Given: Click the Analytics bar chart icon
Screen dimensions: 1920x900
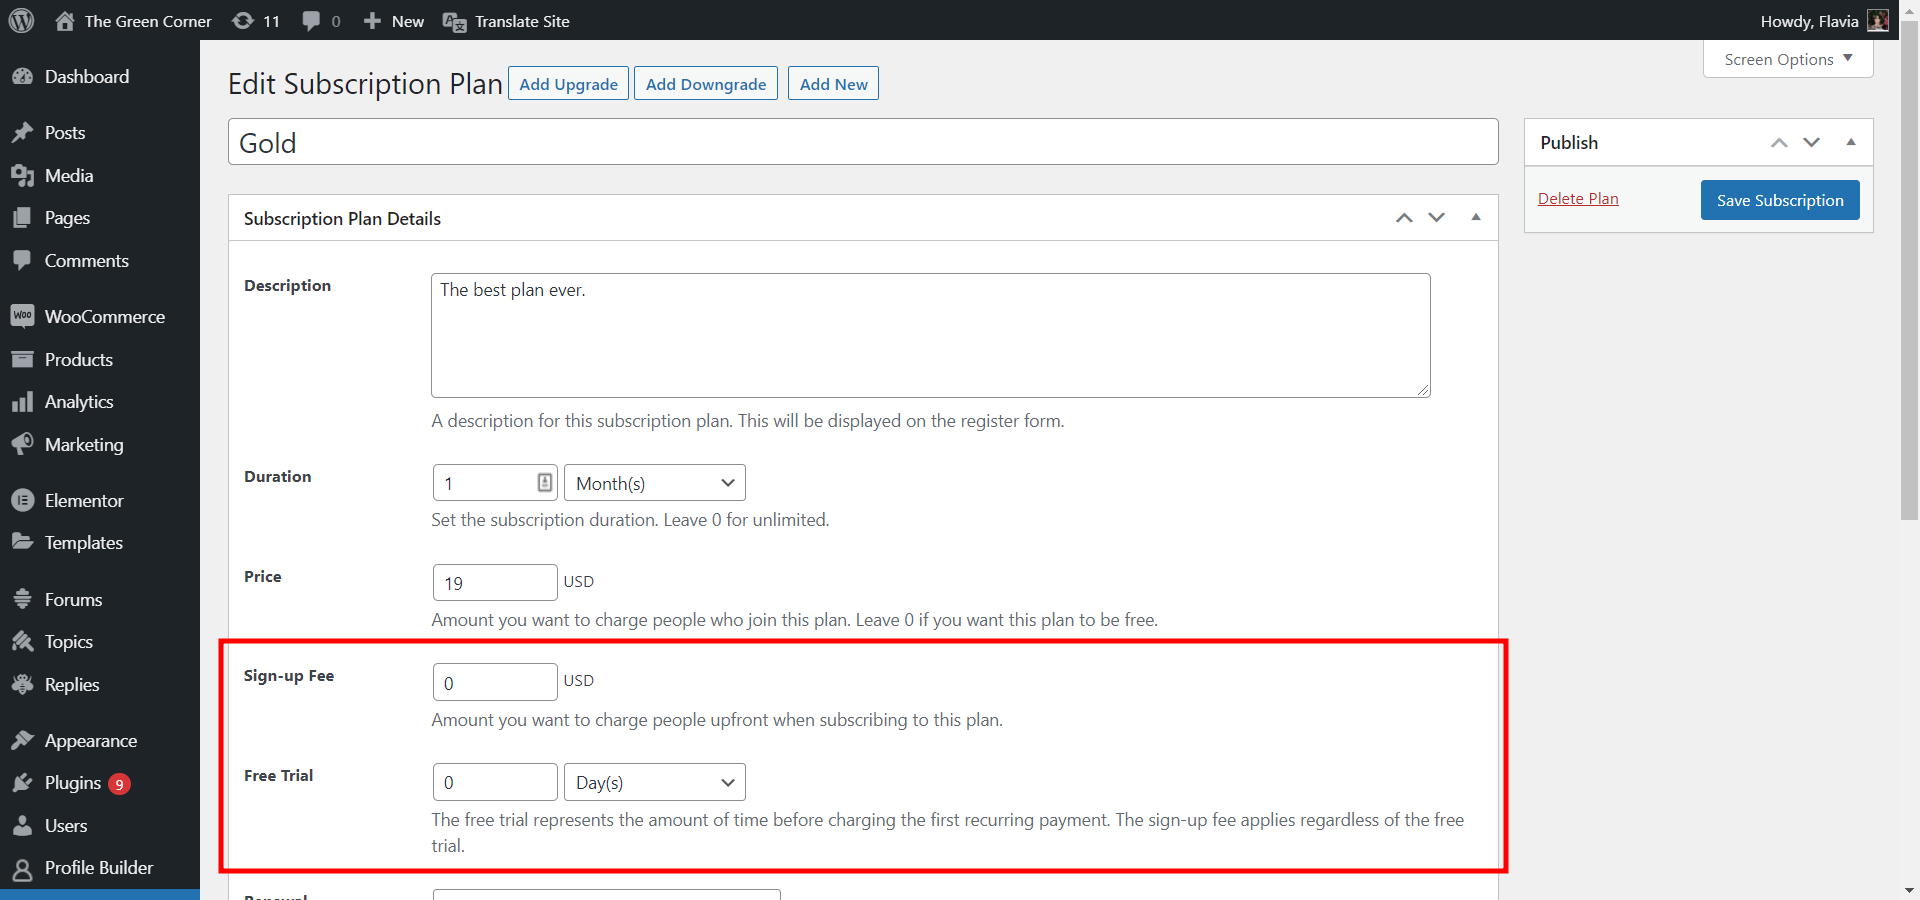Looking at the screenshot, I should tap(22, 402).
